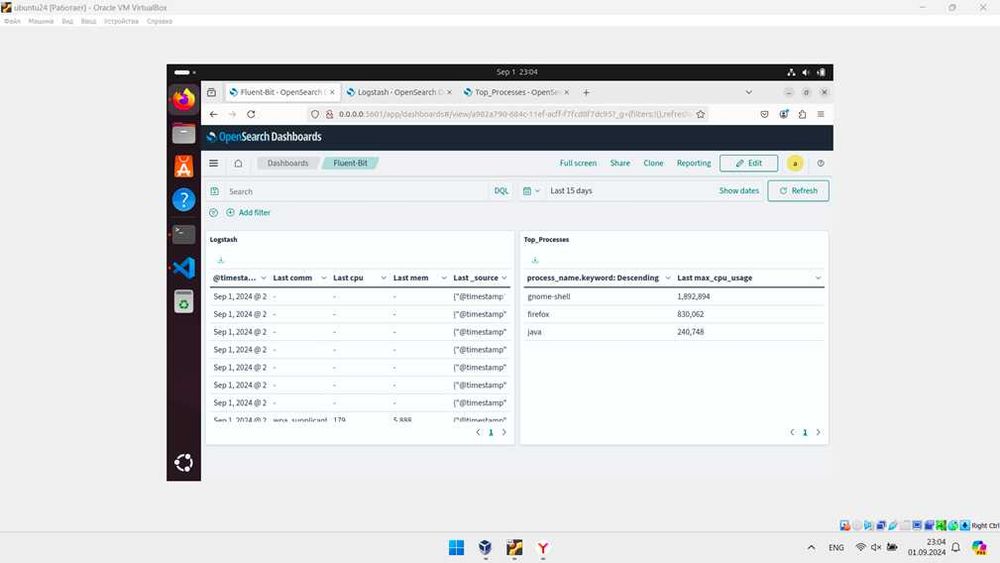Open a new Firefox tab
Viewport: 1000px width, 563px height.
coord(586,92)
